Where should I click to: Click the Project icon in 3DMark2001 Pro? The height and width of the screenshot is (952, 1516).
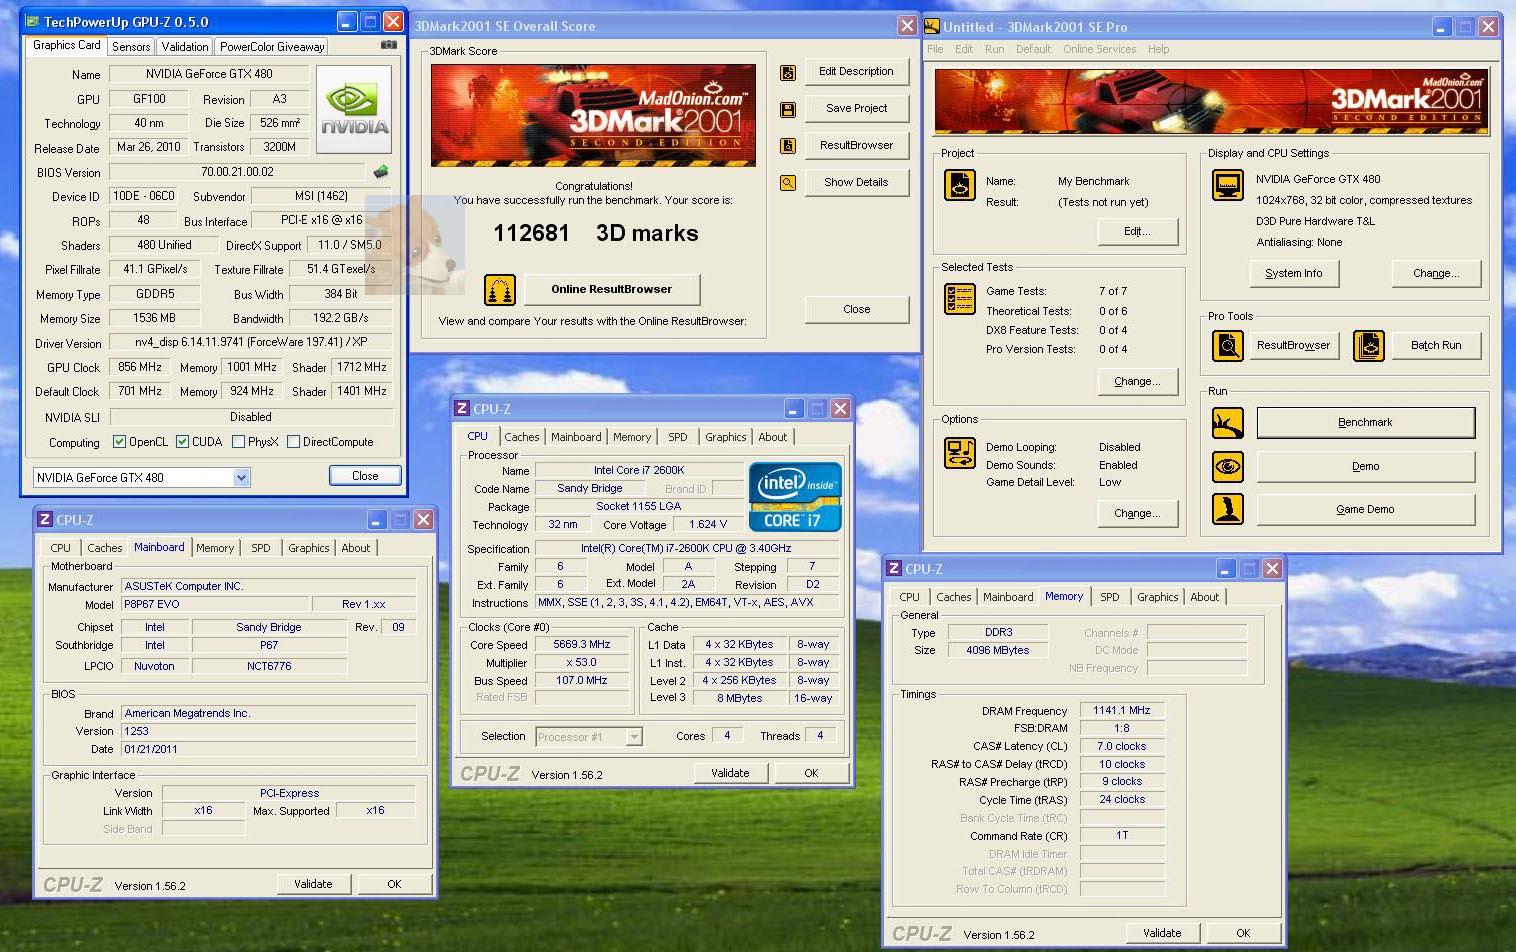pos(959,185)
